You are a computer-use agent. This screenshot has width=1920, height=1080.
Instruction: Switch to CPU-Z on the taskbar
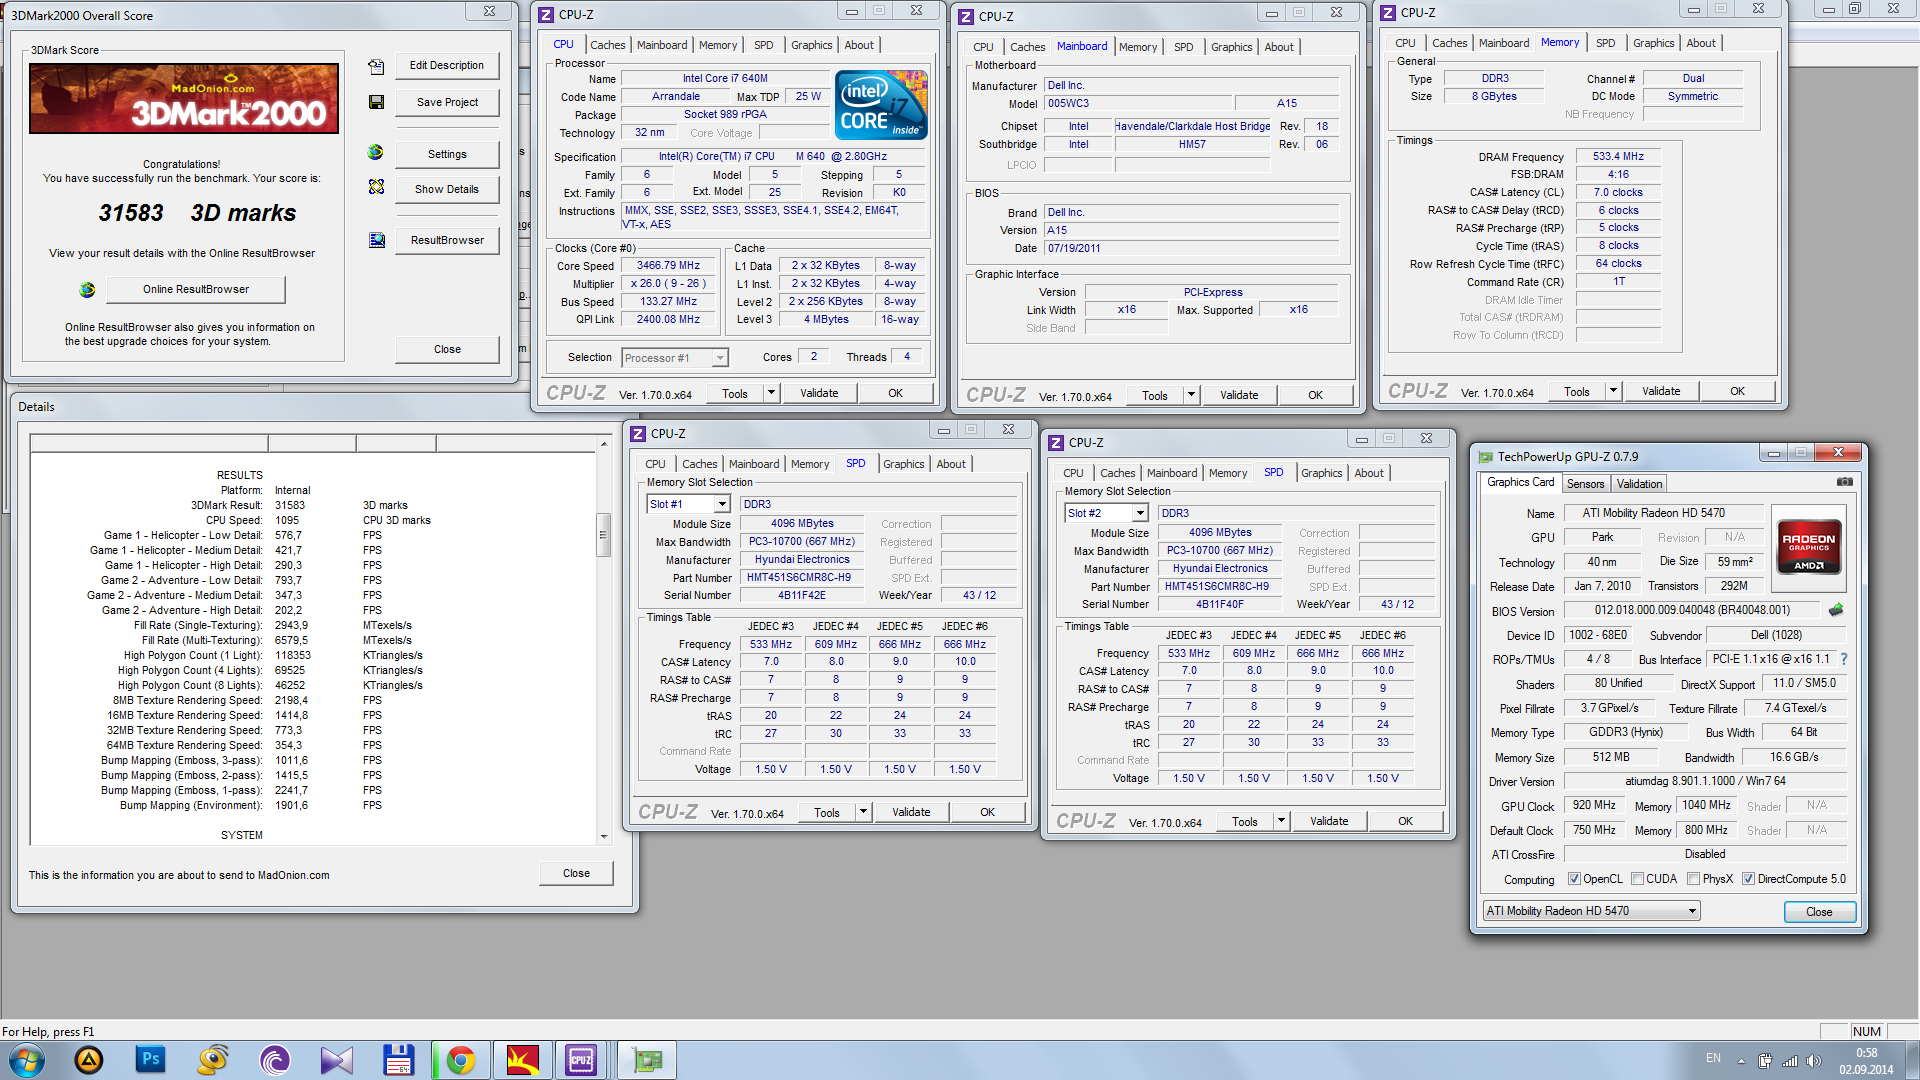tap(581, 1060)
